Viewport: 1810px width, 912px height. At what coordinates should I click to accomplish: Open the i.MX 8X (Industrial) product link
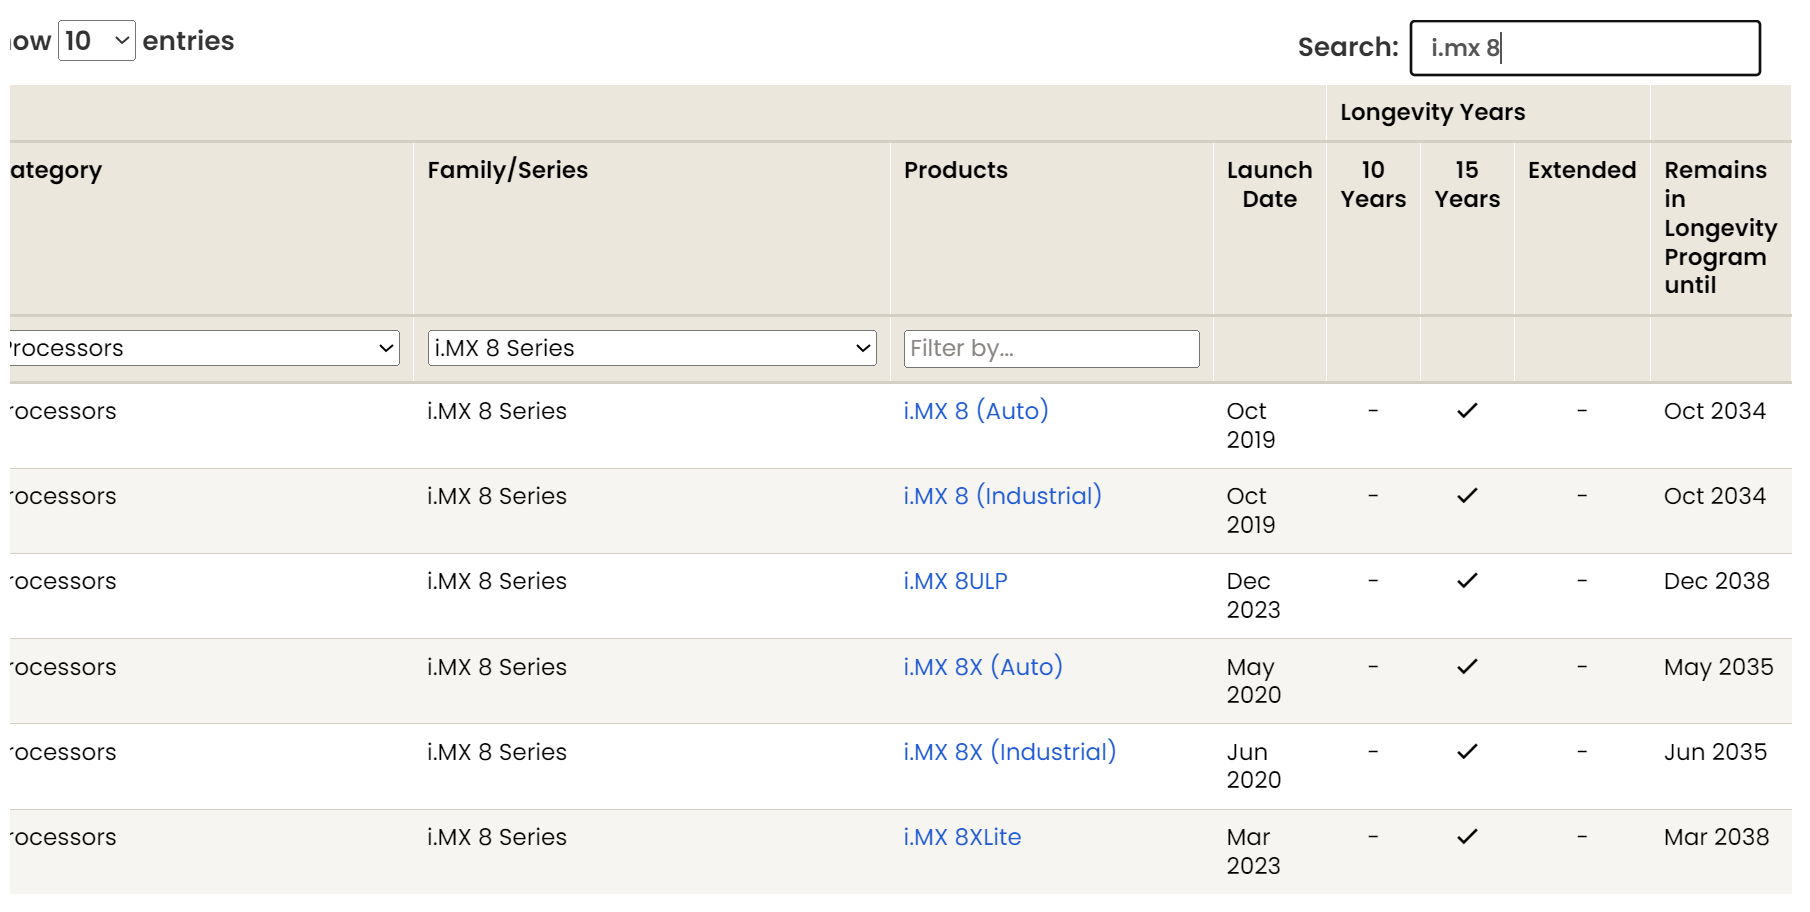(x=1010, y=752)
